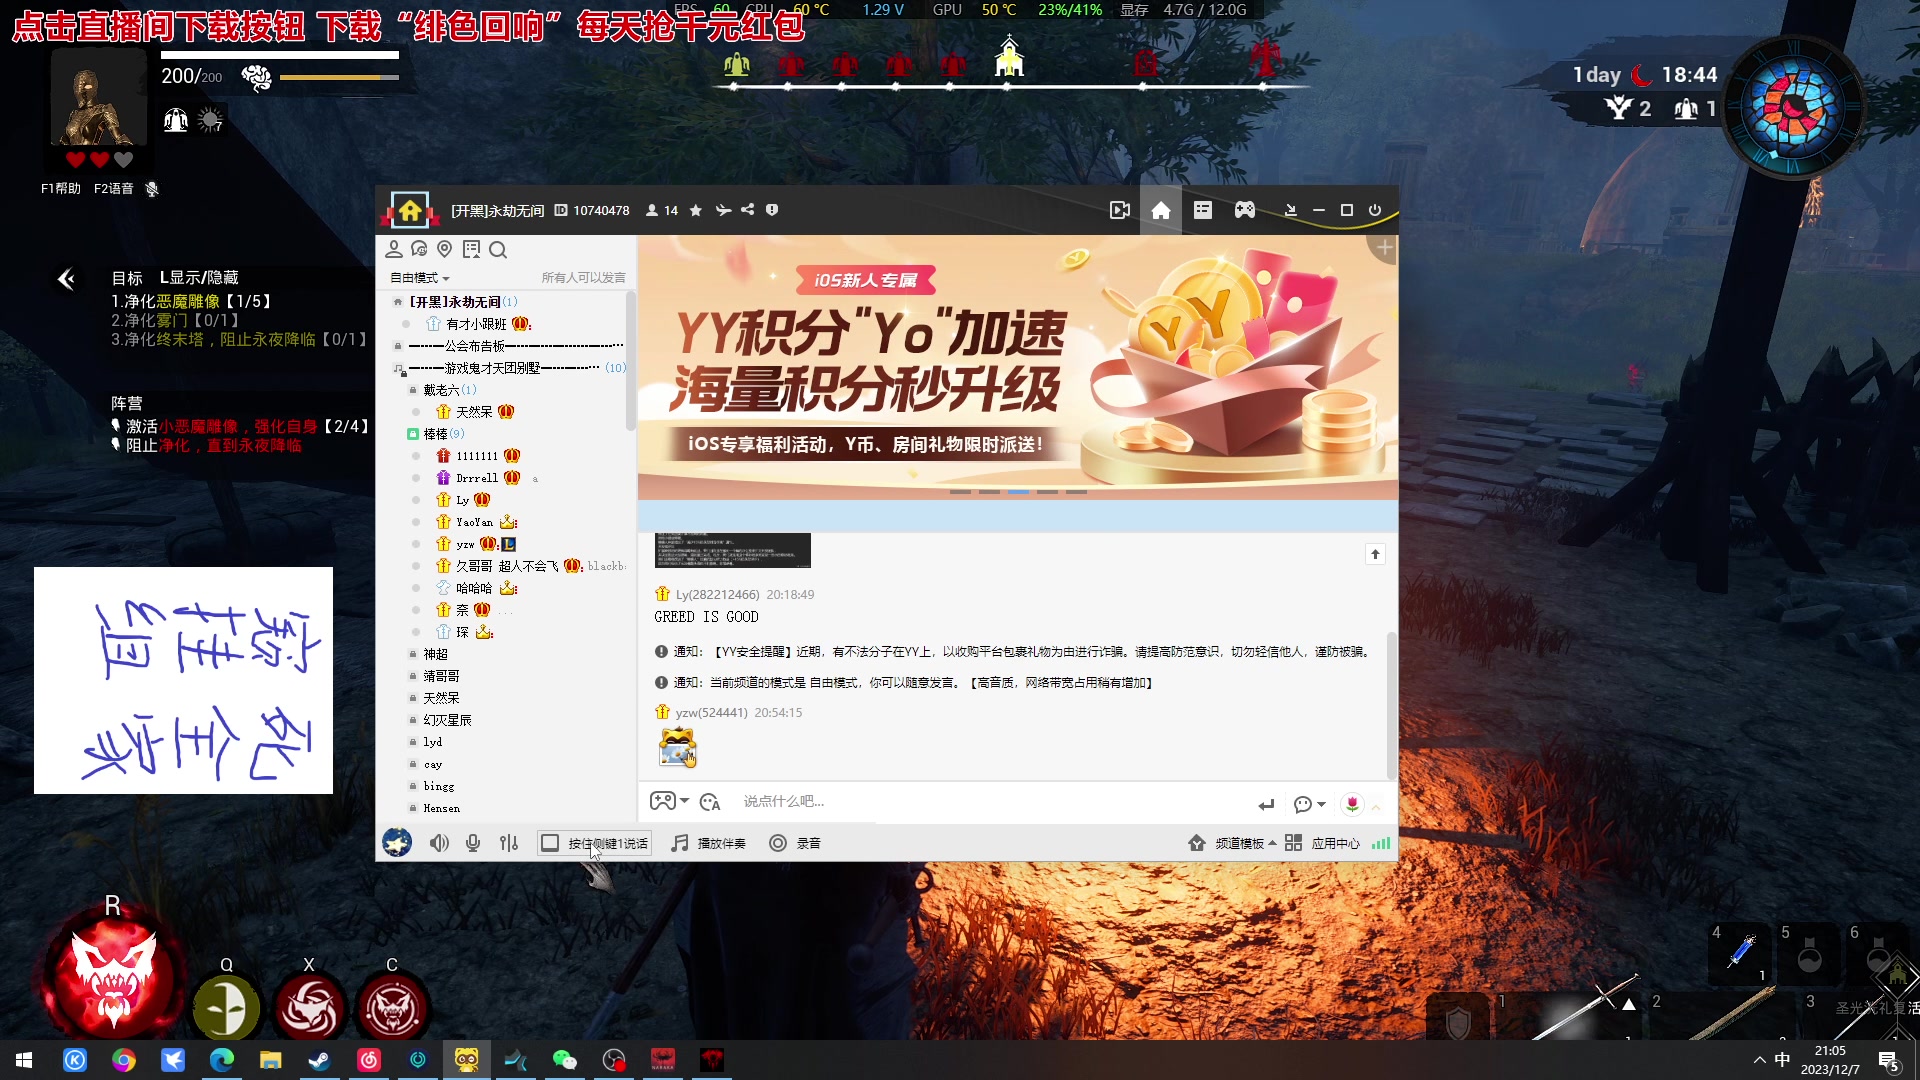The image size is (1920, 1080).
Task: Click the flower gift icon in chat bar
Action: (x=1352, y=804)
